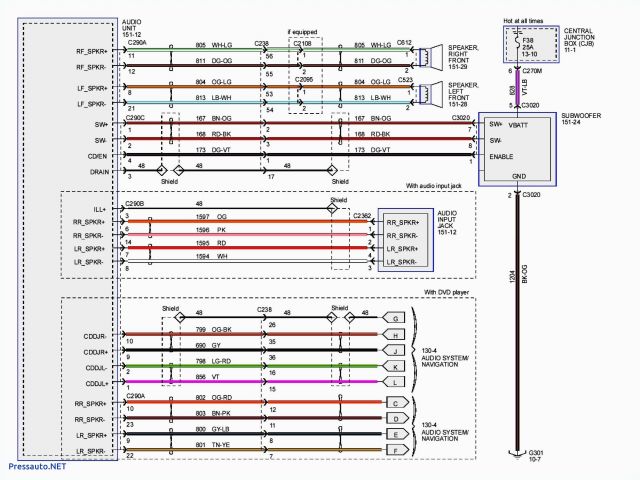Select connector tag J

pyautogui.click(x=397, y=350)
